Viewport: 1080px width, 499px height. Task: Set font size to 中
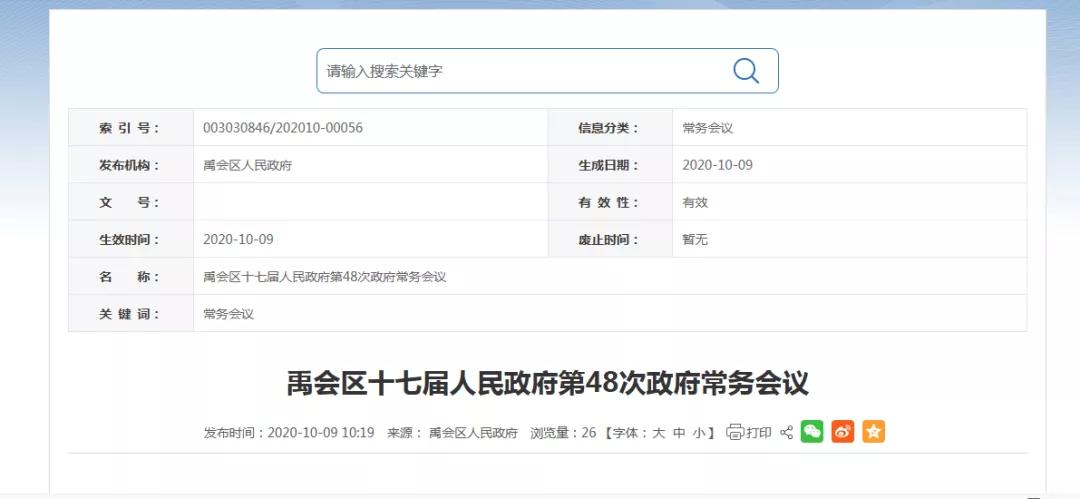pyautogui.click(x=679, y=433)
